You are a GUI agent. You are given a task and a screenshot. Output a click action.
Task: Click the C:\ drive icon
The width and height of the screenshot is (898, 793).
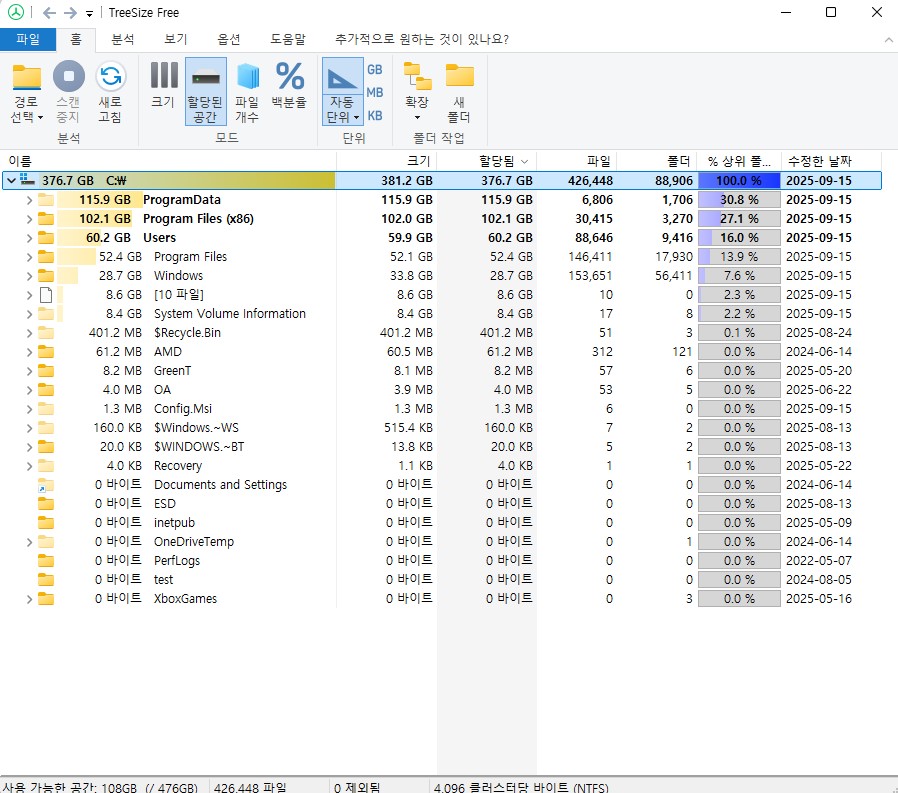(27, 179)
